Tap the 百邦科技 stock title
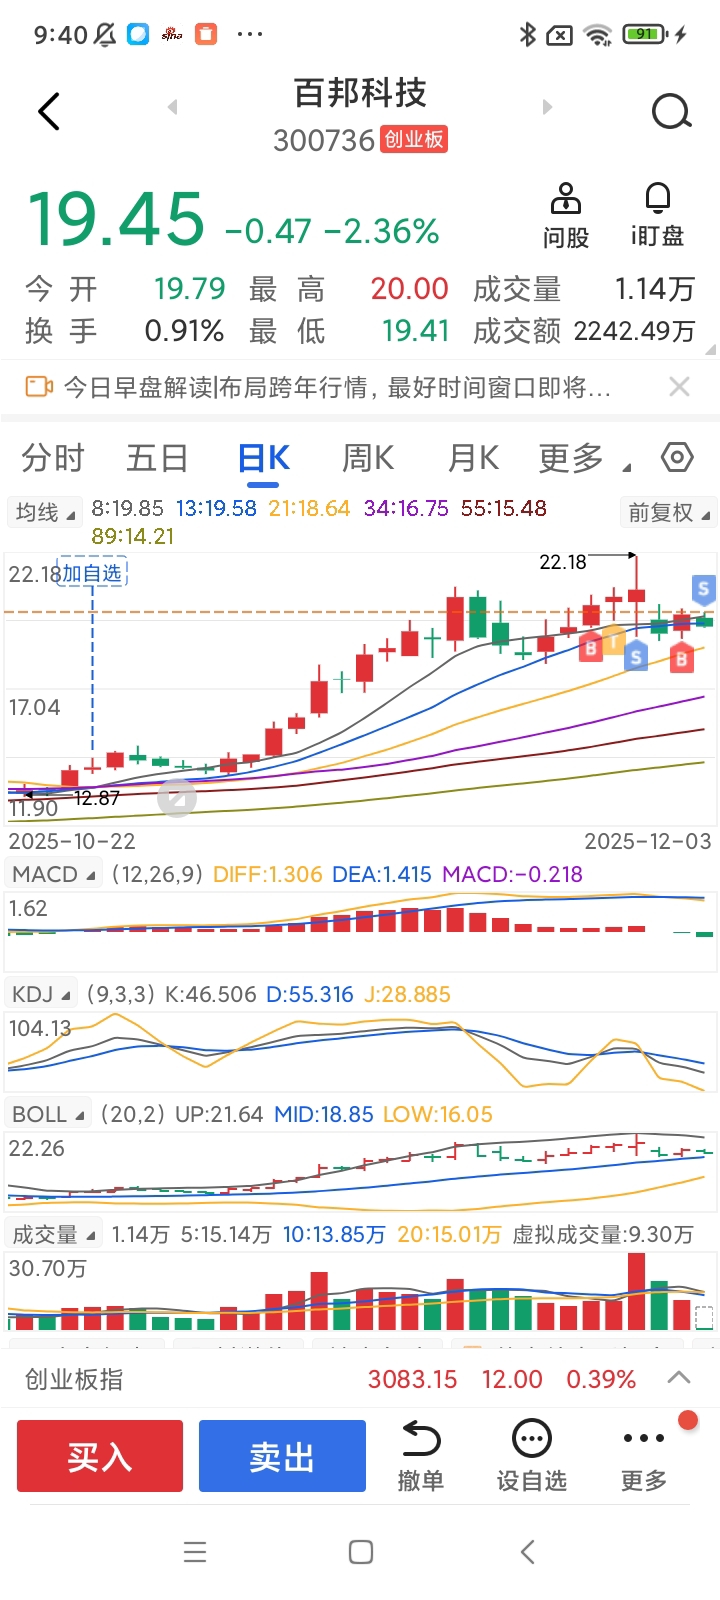Viewport: 720px width, 1600px height. coord(360,93)
